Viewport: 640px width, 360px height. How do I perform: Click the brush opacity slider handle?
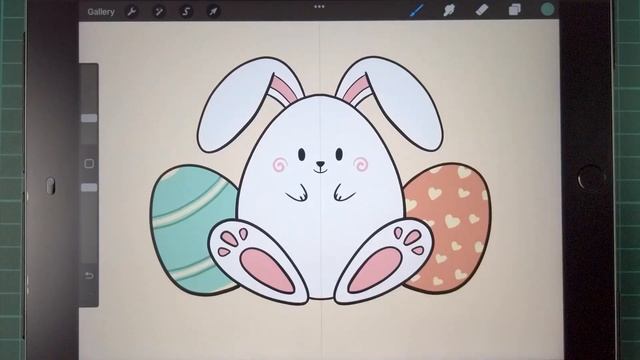pyautogui.click(x=89, y=188)
